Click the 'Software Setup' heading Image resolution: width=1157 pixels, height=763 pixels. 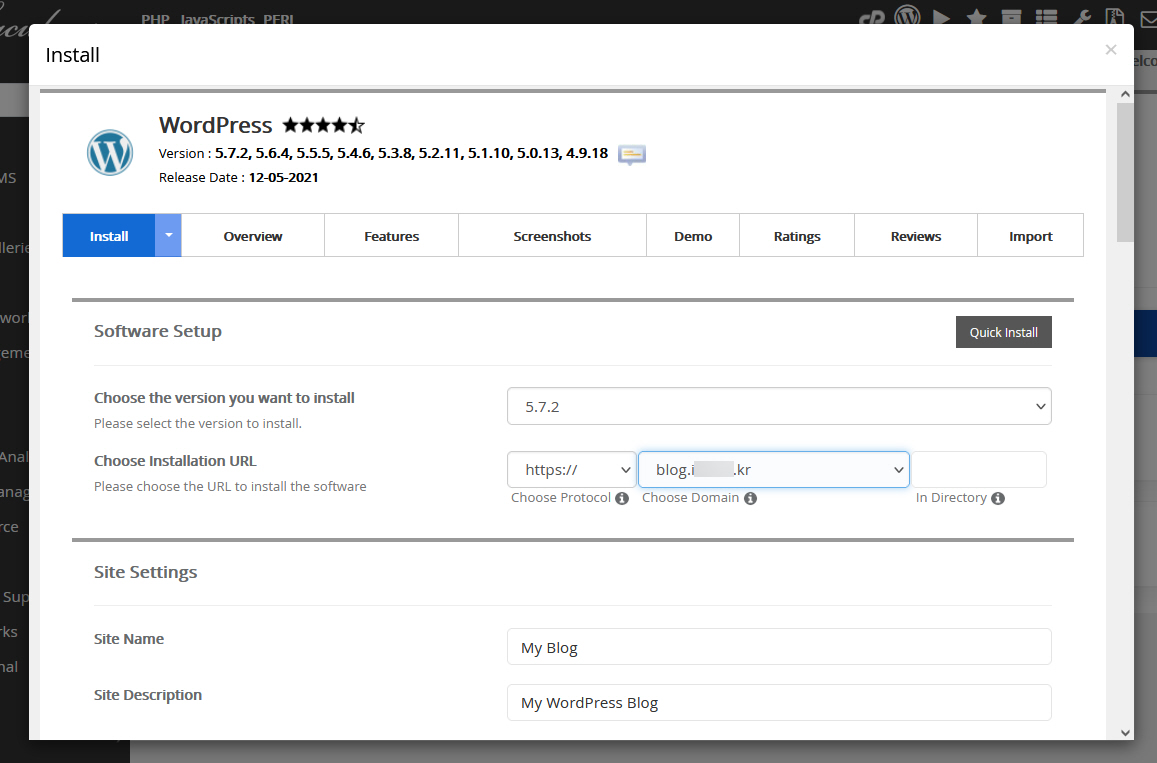tap(158, 331)
